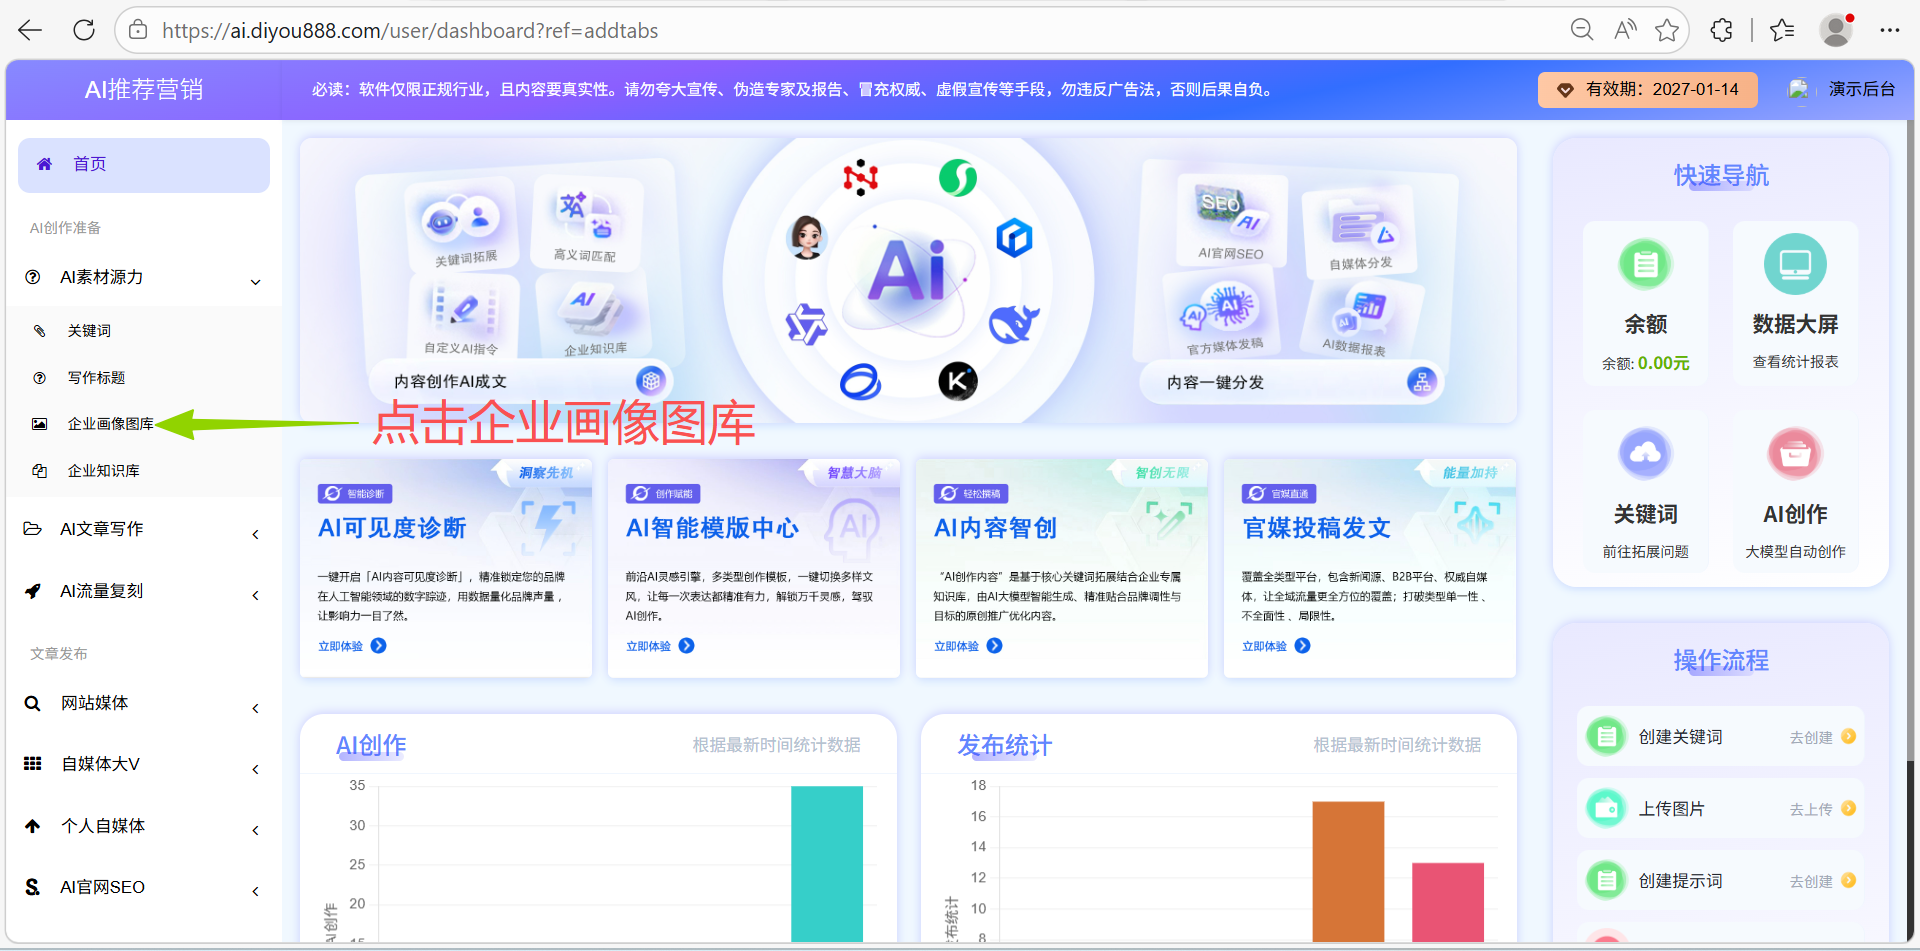
Task: Click the teal bar in AI创作 chart
Action: [826, 862]
